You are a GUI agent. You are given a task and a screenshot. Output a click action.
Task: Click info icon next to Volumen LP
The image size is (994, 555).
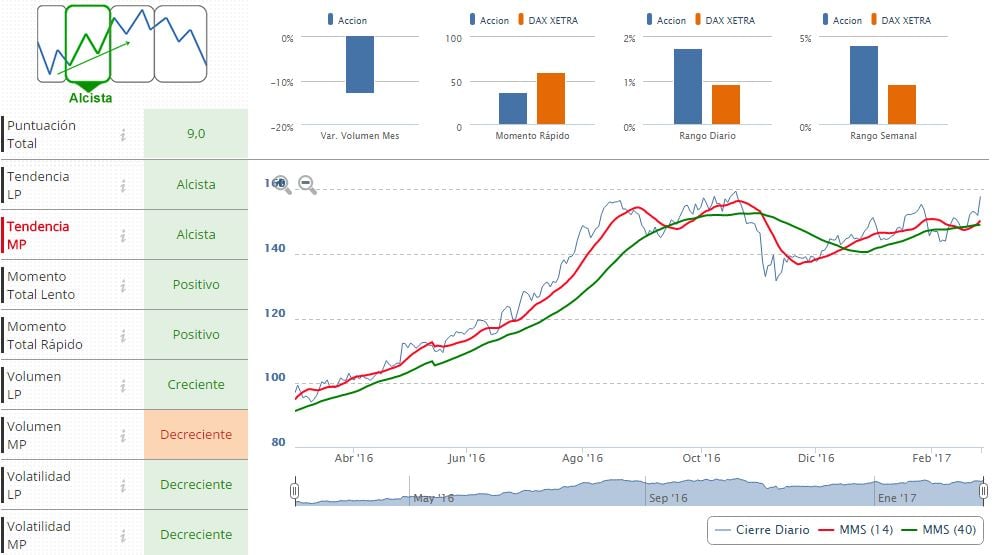pos(123,385)
